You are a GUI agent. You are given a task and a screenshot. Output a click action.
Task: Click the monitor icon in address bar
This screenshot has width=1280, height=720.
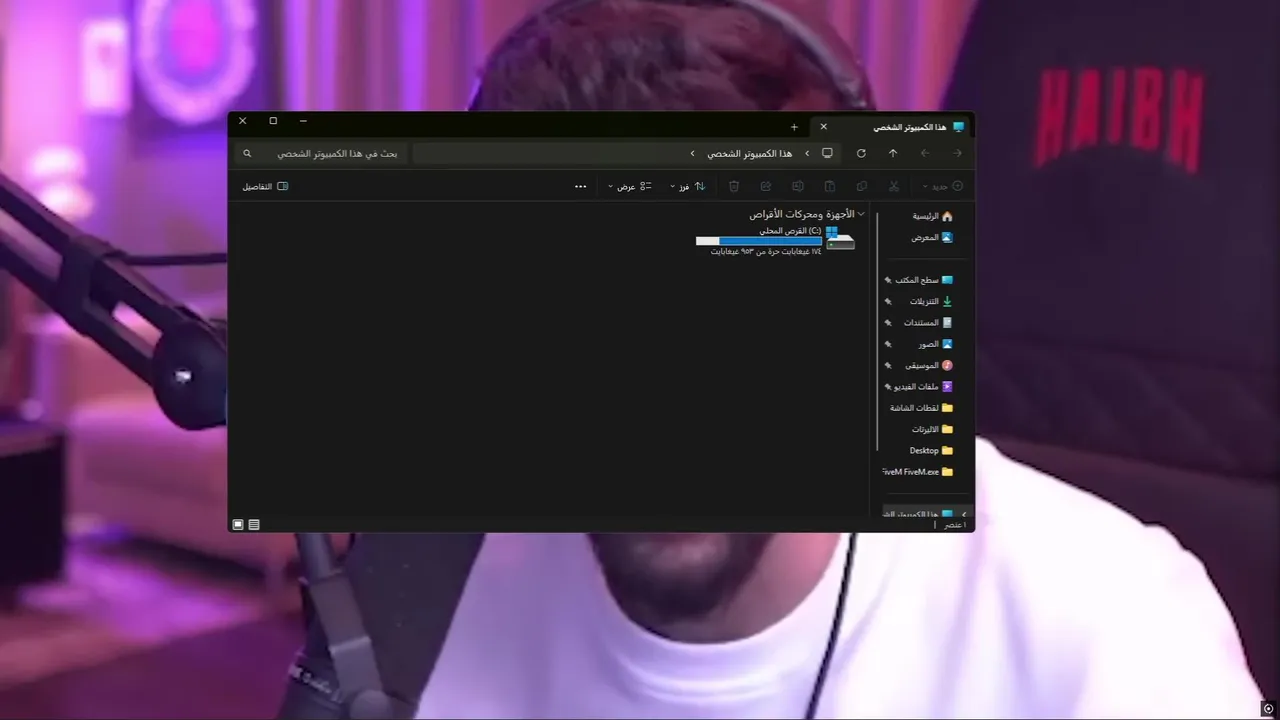827,153
